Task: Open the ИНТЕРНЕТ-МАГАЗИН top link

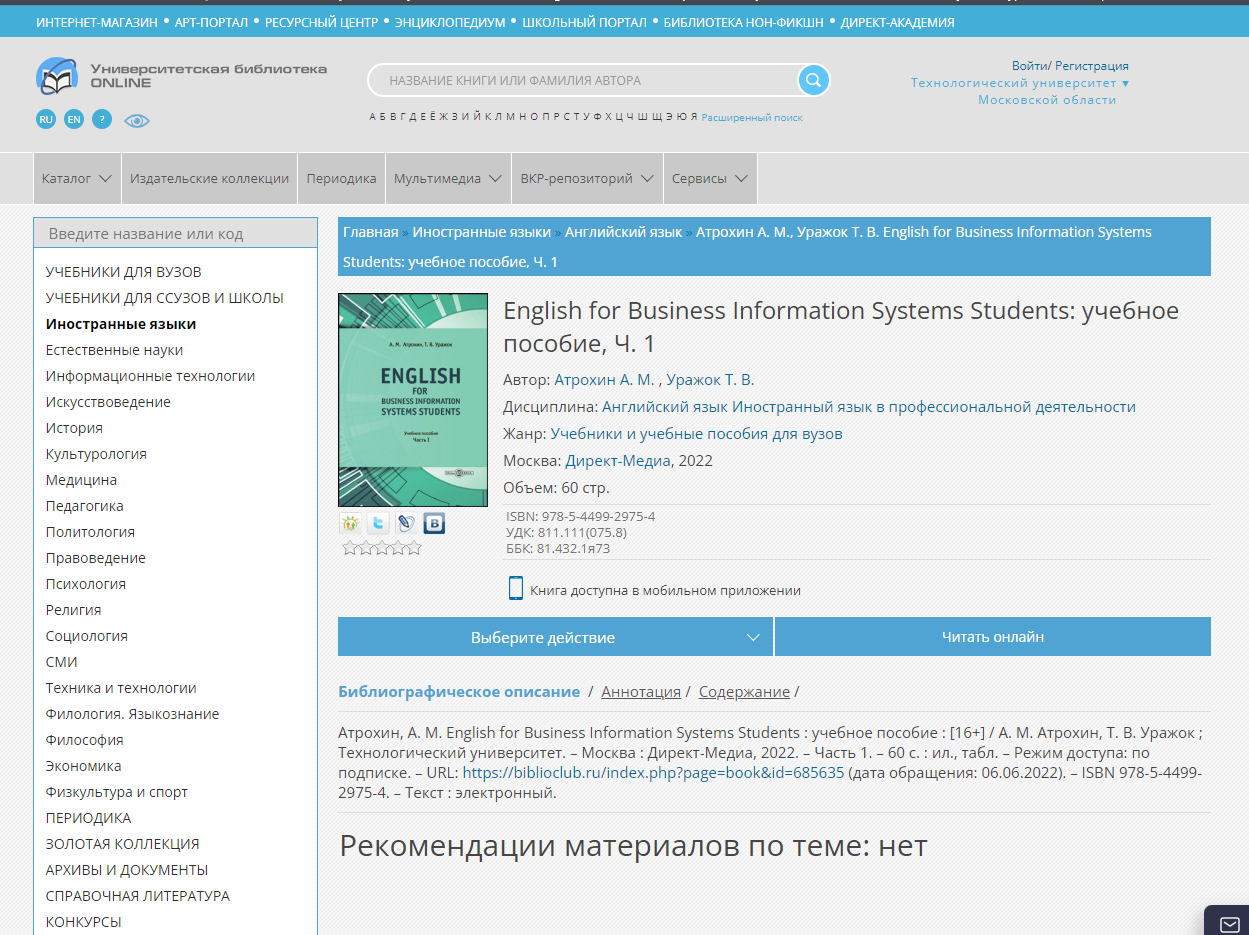Action: point(97,22)
